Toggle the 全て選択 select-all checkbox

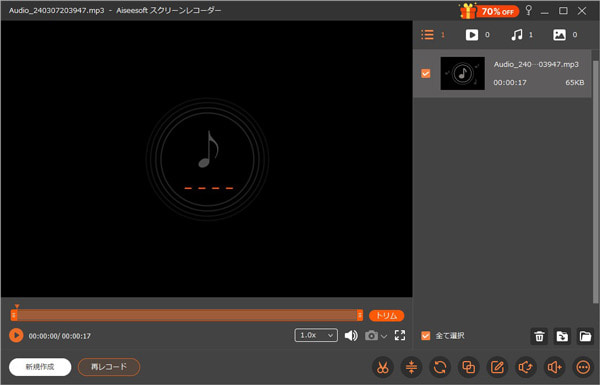point(426,336)
